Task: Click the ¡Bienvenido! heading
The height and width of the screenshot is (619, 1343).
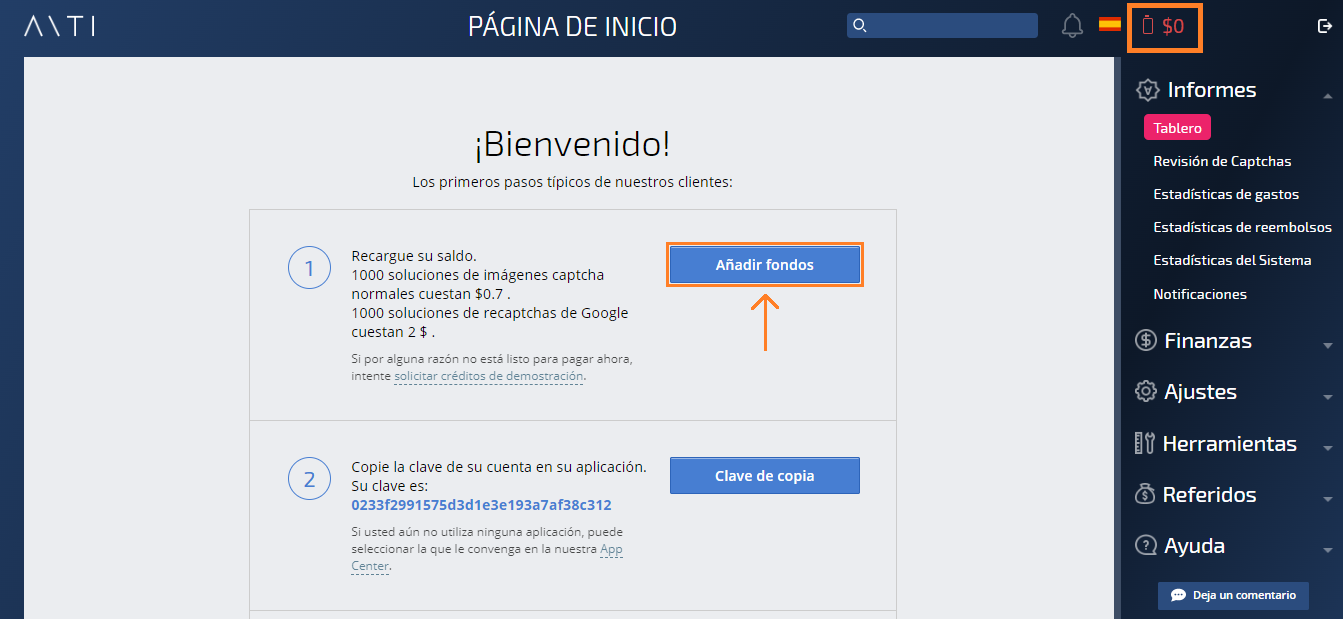Action: click(x=572, y=146)
